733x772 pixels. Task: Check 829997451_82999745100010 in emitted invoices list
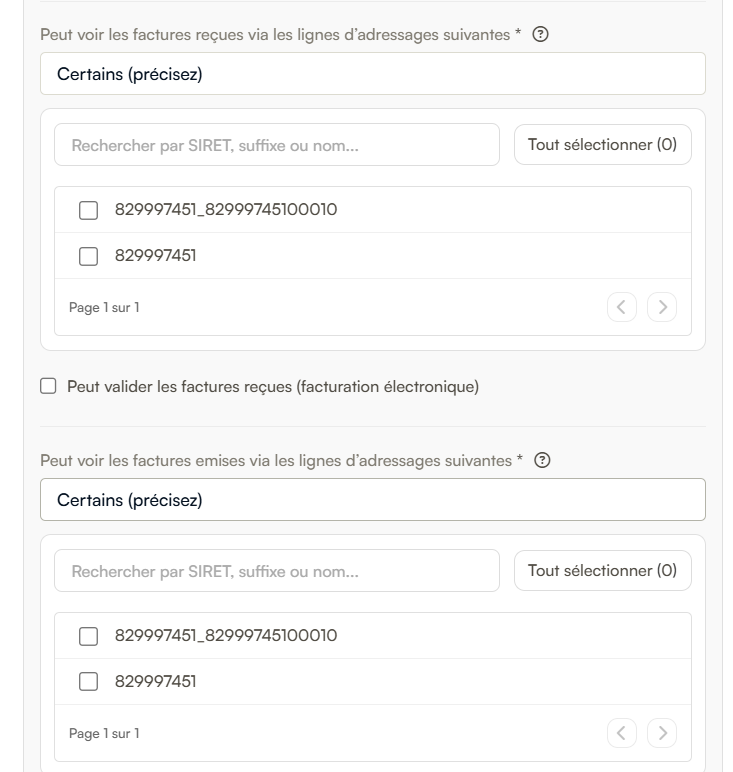pos(89,636)
